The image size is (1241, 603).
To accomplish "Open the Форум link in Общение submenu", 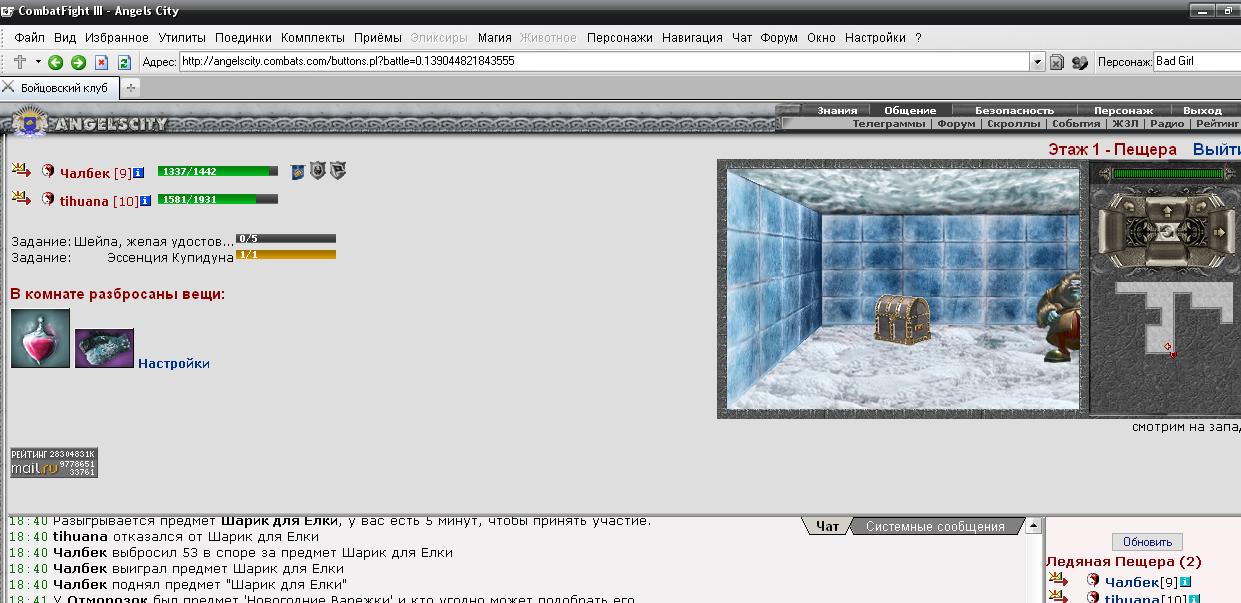I will pyautogui.click(x=957, y=124).
